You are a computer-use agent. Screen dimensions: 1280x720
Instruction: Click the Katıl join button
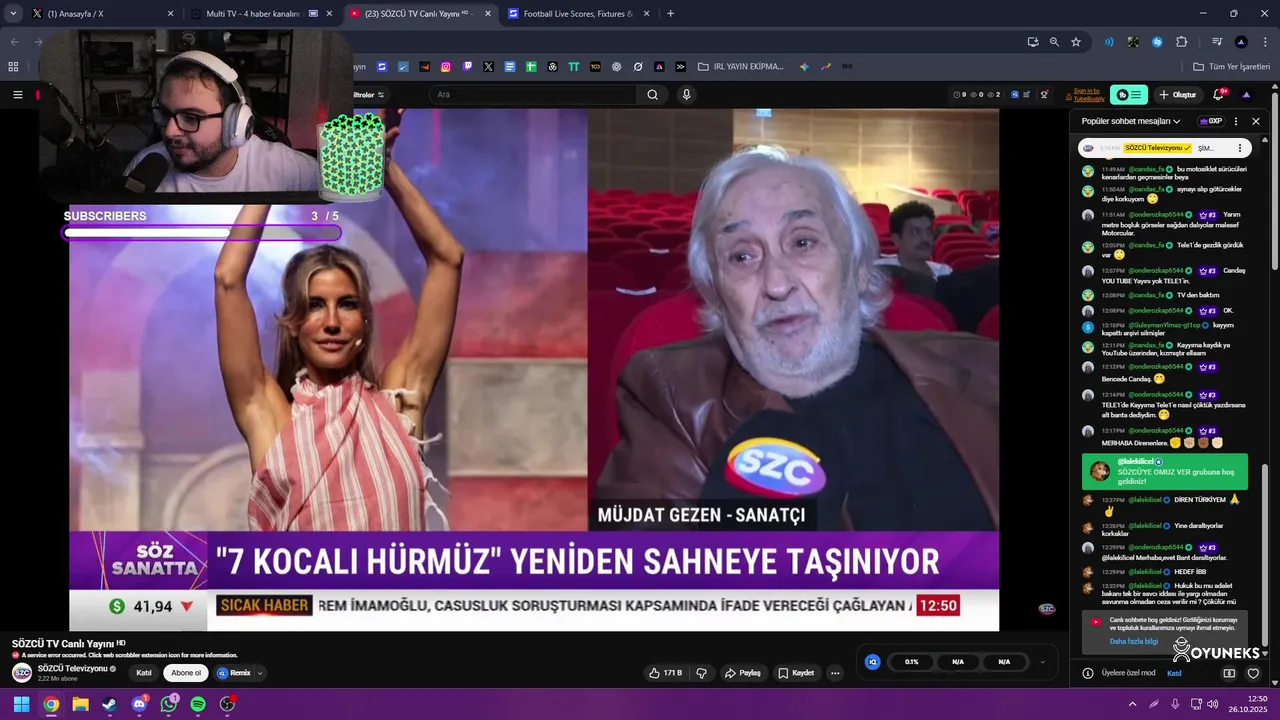click(144, 673)
